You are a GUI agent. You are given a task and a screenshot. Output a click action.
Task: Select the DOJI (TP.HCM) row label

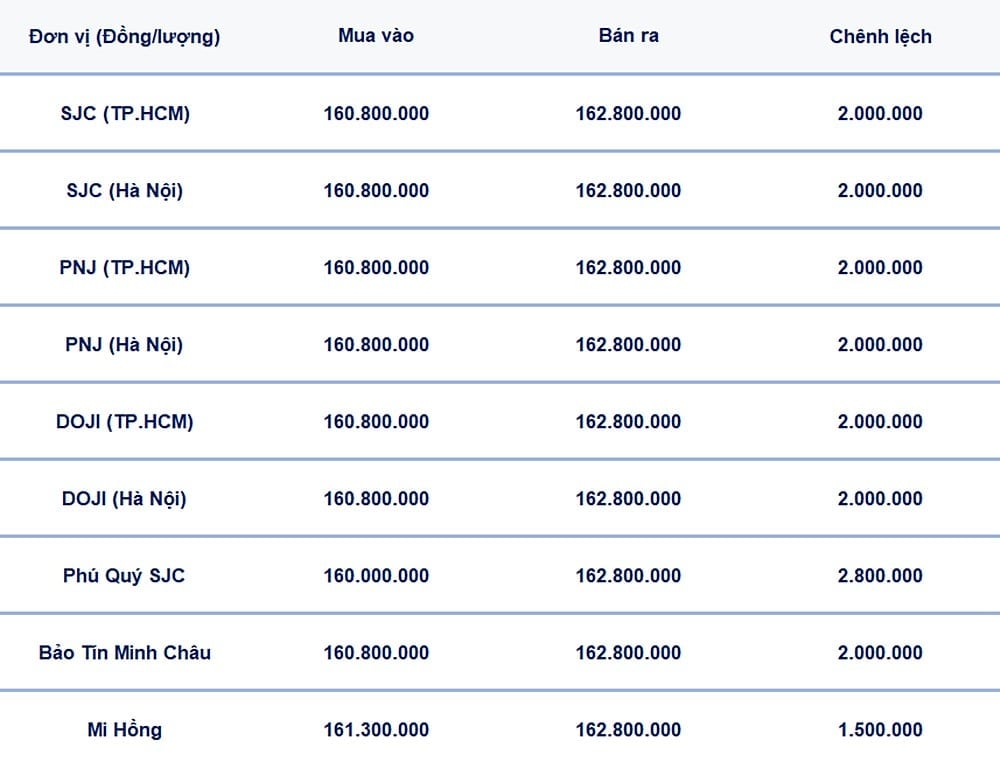pos(124,422)
